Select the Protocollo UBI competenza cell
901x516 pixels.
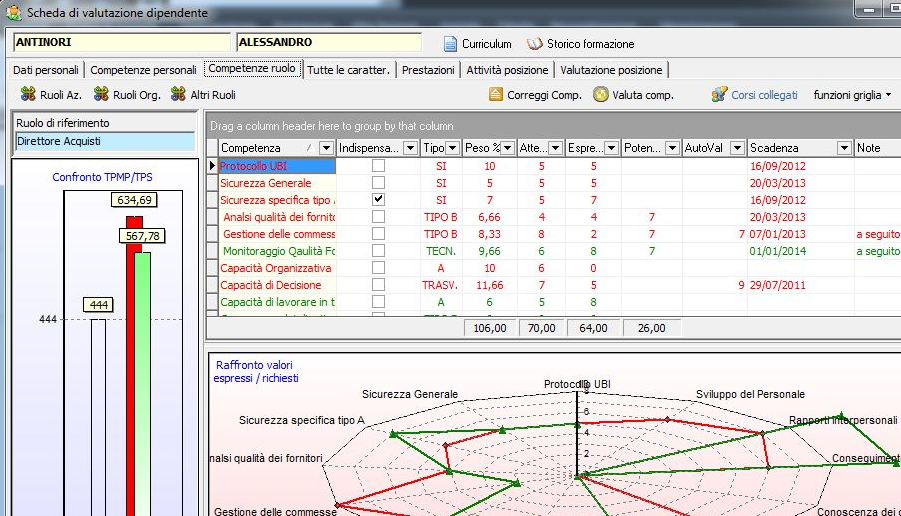(x=277, y=166)
